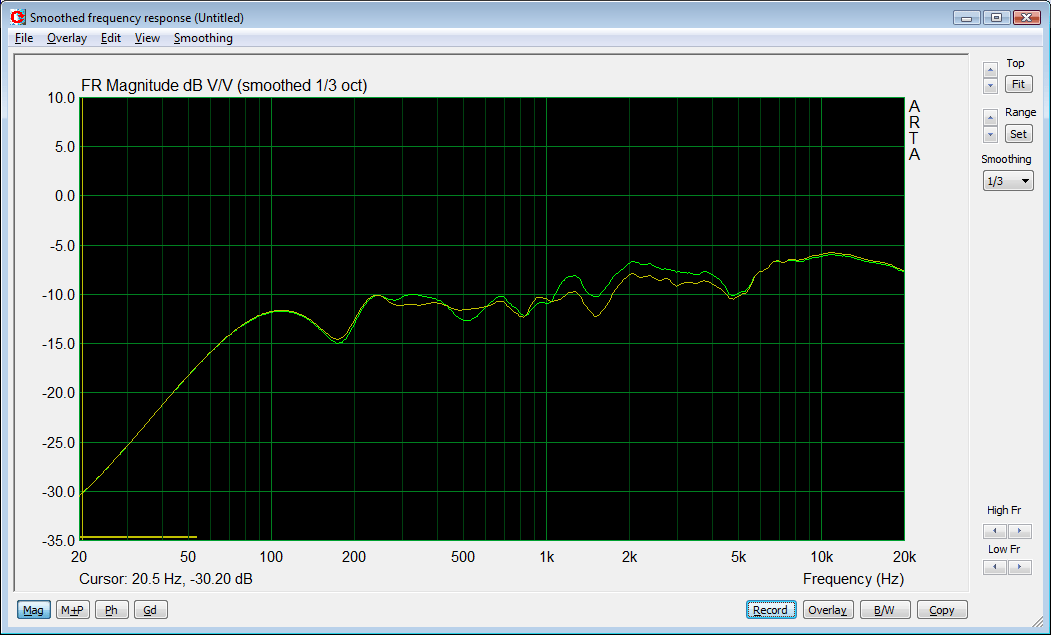Image resolution: width=1051 pixels, height=635 pixels.
Task: Click the '100' frequency axis label
Action: click(271, 557)
